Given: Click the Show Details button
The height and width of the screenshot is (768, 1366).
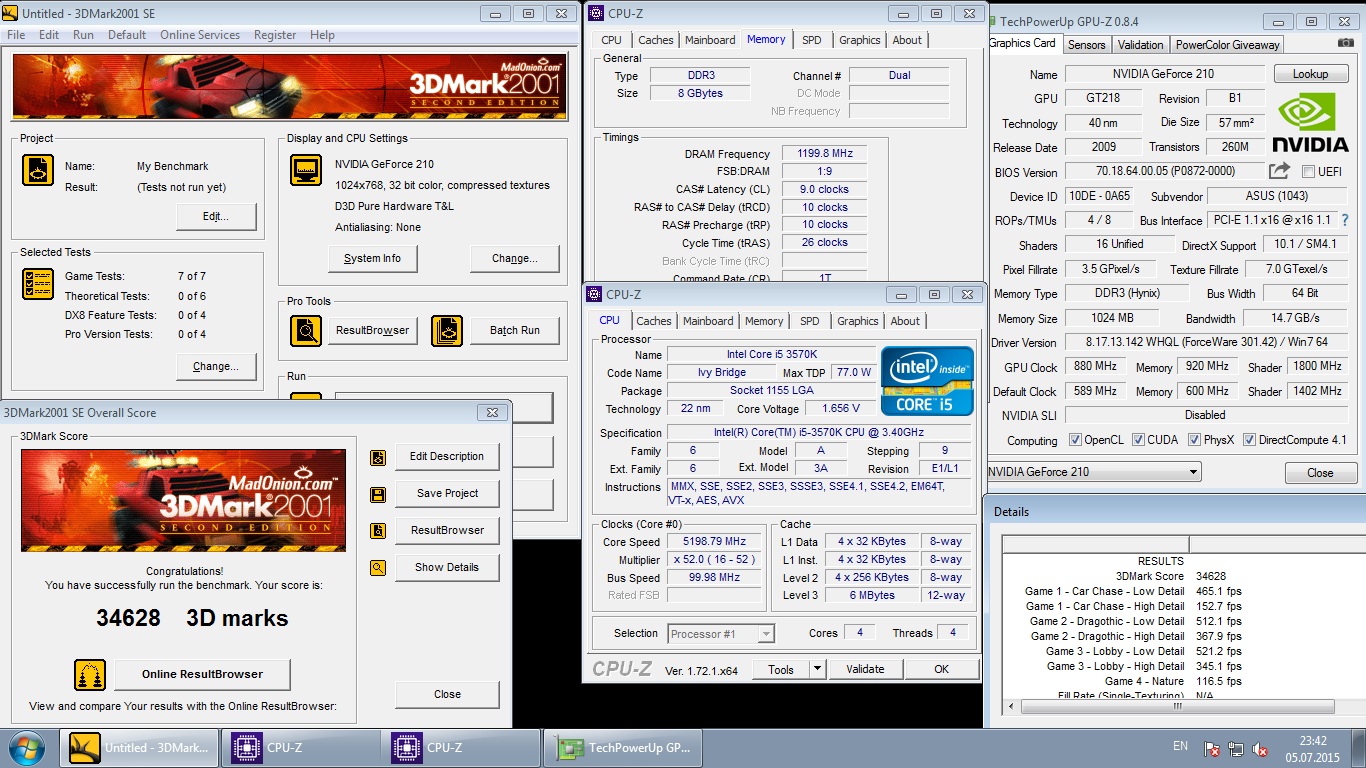Looking at the screenshot, I should (447, 567).
